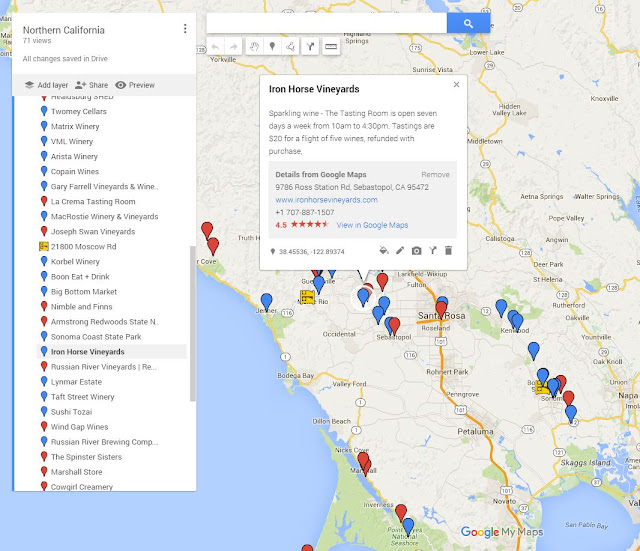Select the add directions tool
This screenshot has height=551, width=640.
click(310, 47)
